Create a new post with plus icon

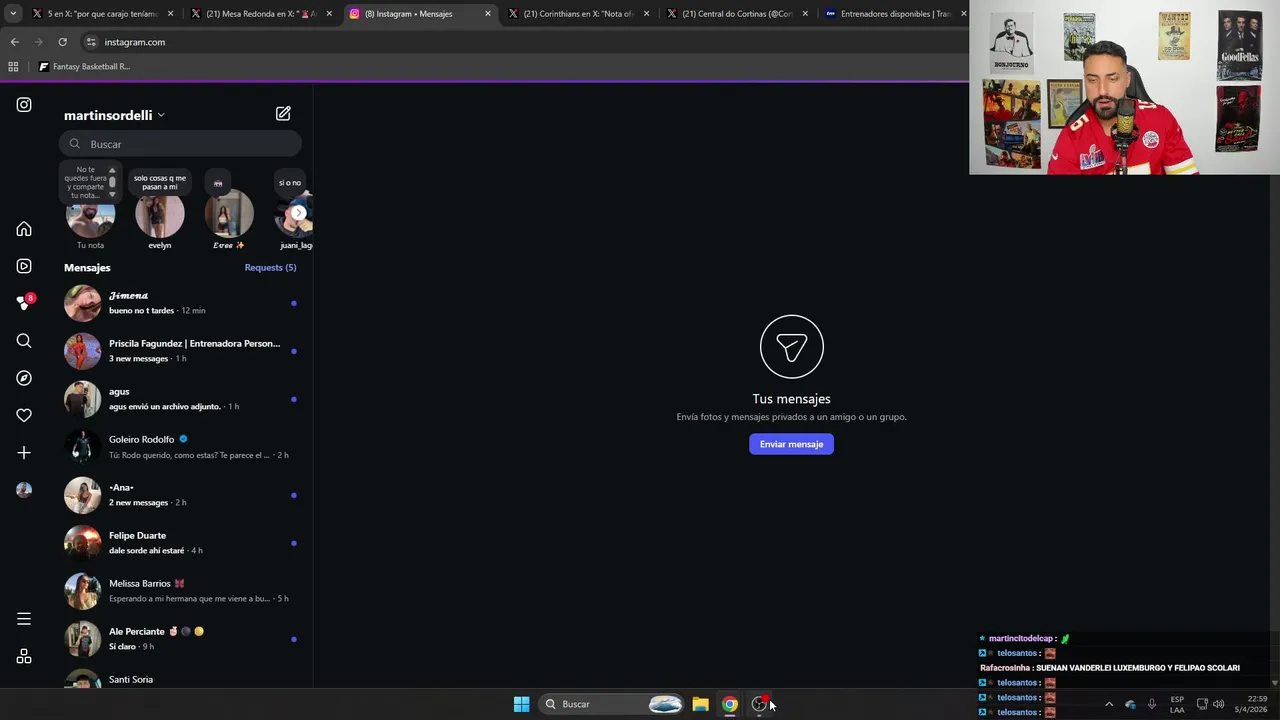pyautogui.click(x=24, y=453)
